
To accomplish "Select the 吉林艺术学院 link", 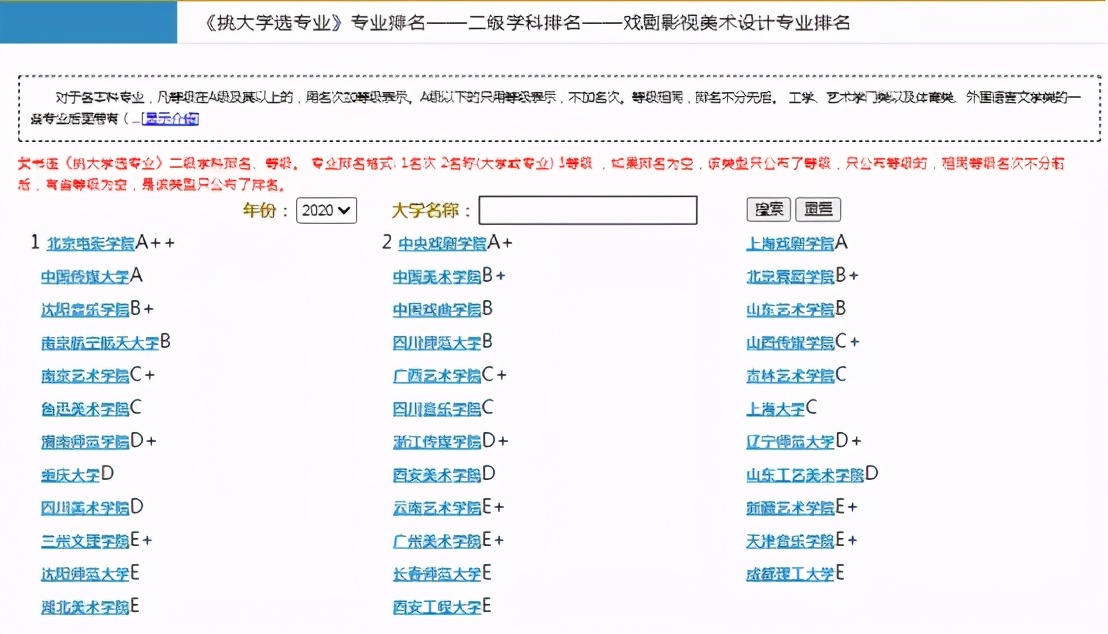I will pos(786,374).
